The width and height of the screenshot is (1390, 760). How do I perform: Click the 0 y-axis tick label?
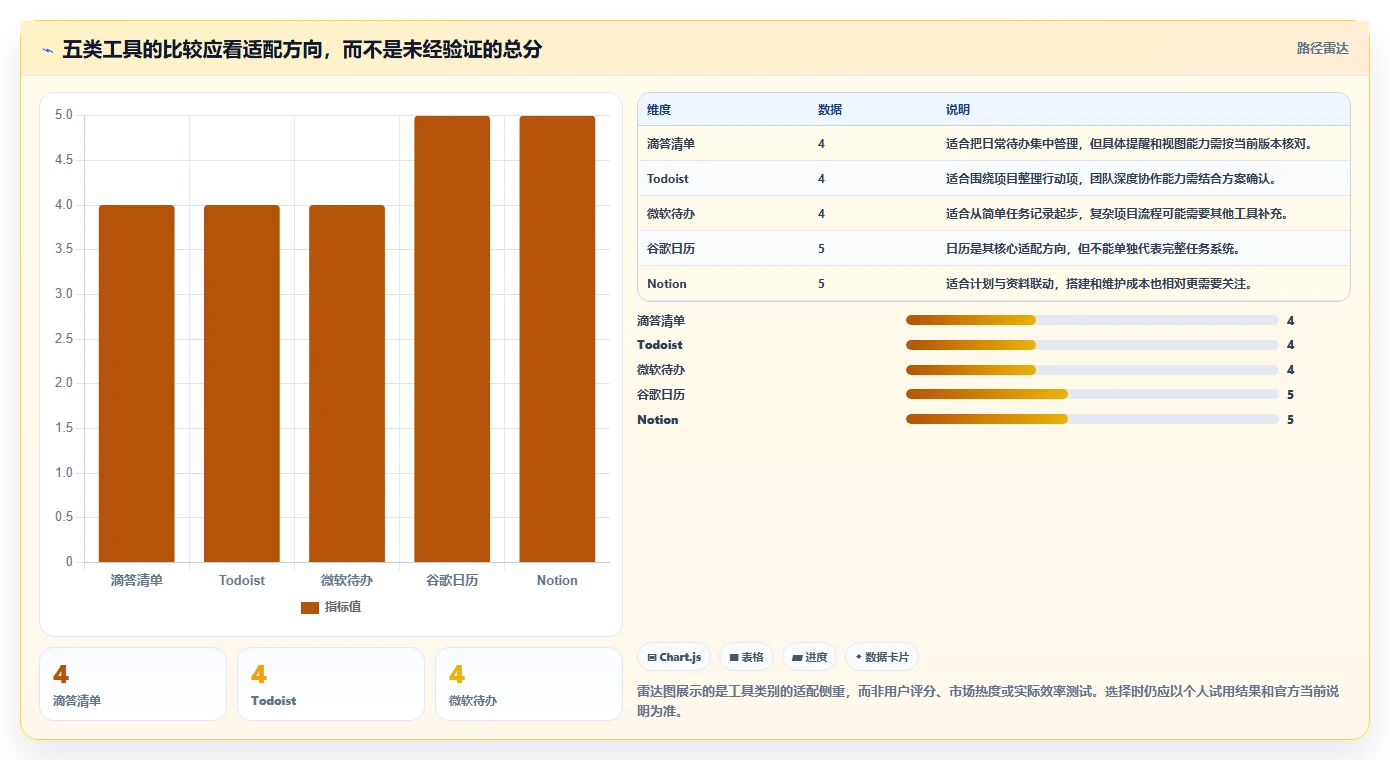point(69,562)
